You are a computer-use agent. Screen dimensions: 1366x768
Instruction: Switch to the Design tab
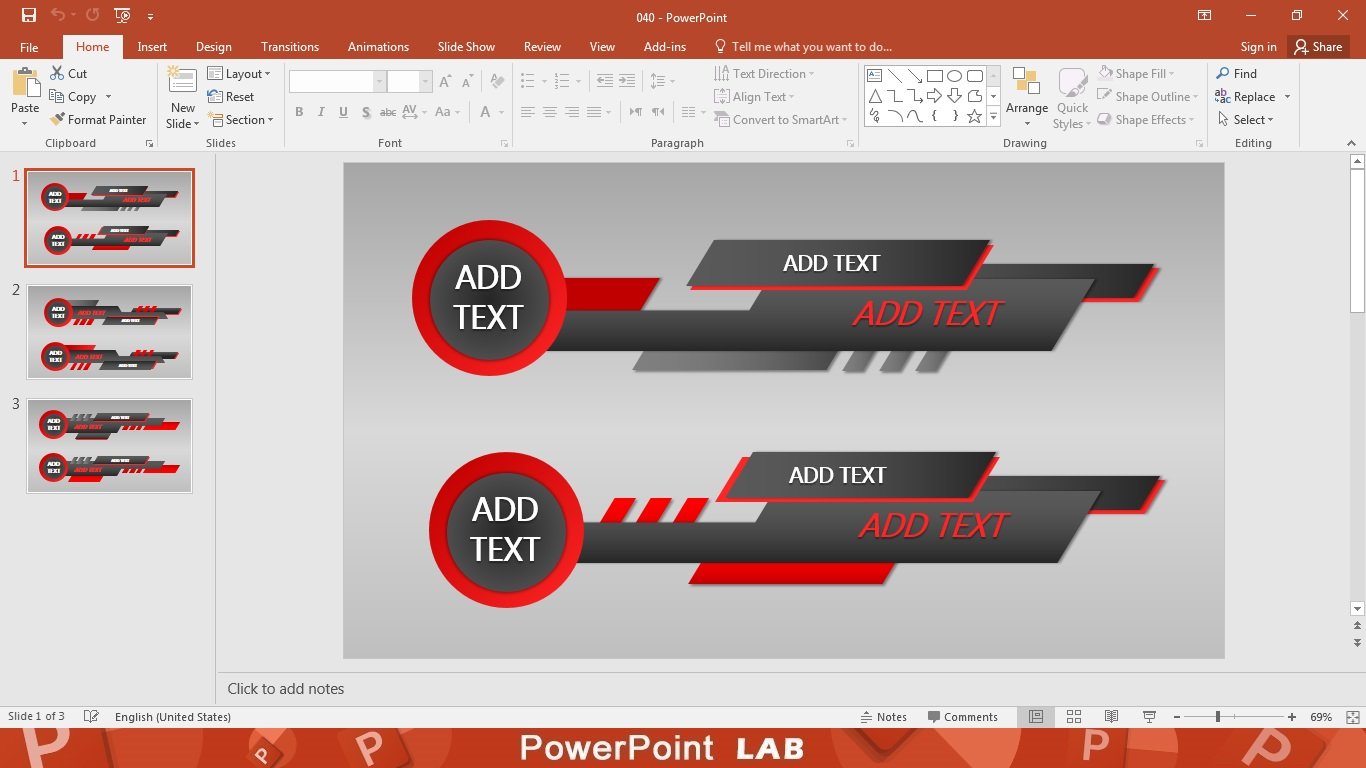214,47
